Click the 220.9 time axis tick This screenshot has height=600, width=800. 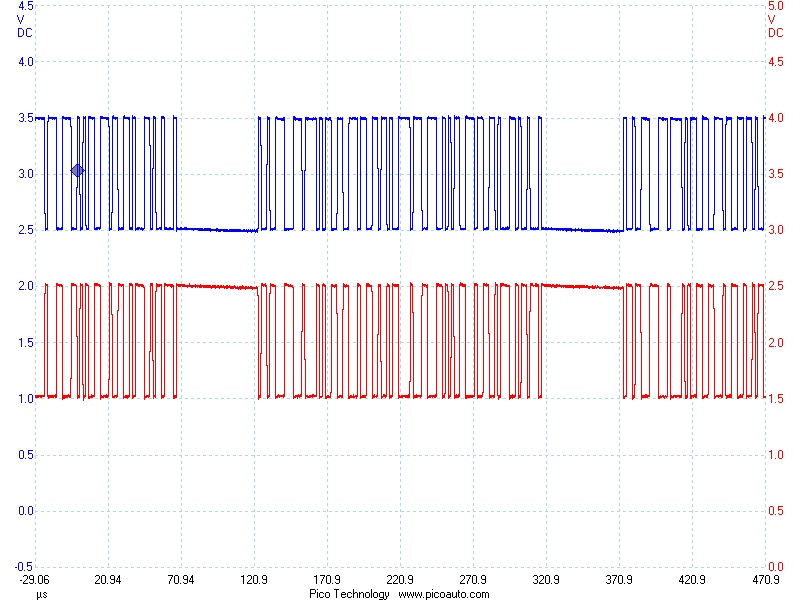[400, 580]
